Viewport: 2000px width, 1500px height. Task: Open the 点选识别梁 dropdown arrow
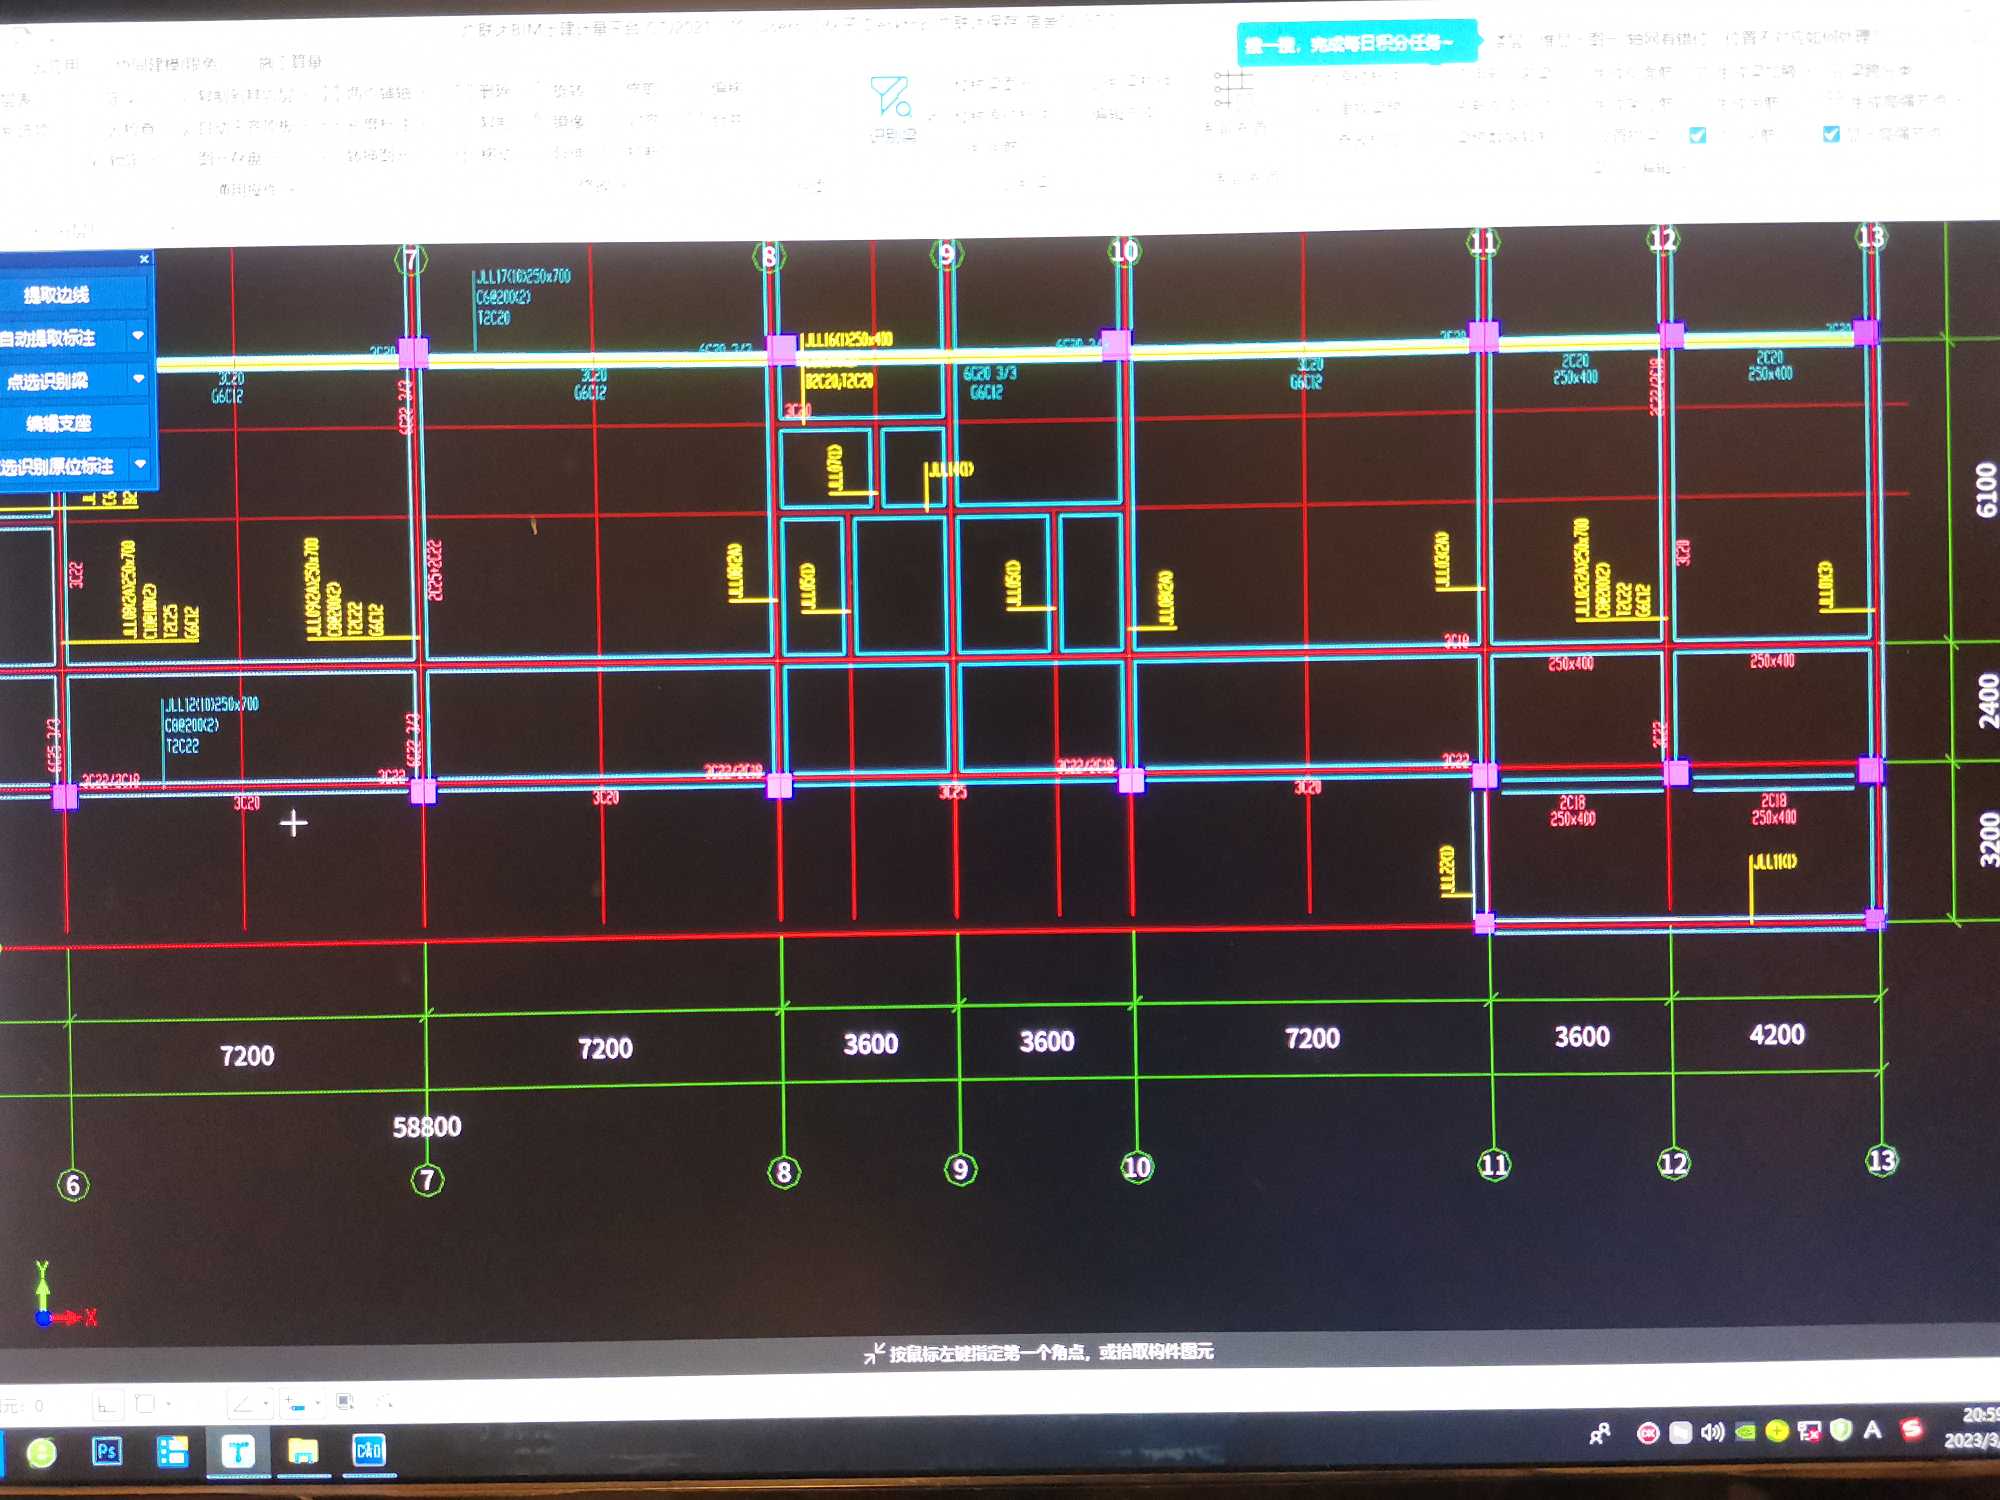[138, 380]
